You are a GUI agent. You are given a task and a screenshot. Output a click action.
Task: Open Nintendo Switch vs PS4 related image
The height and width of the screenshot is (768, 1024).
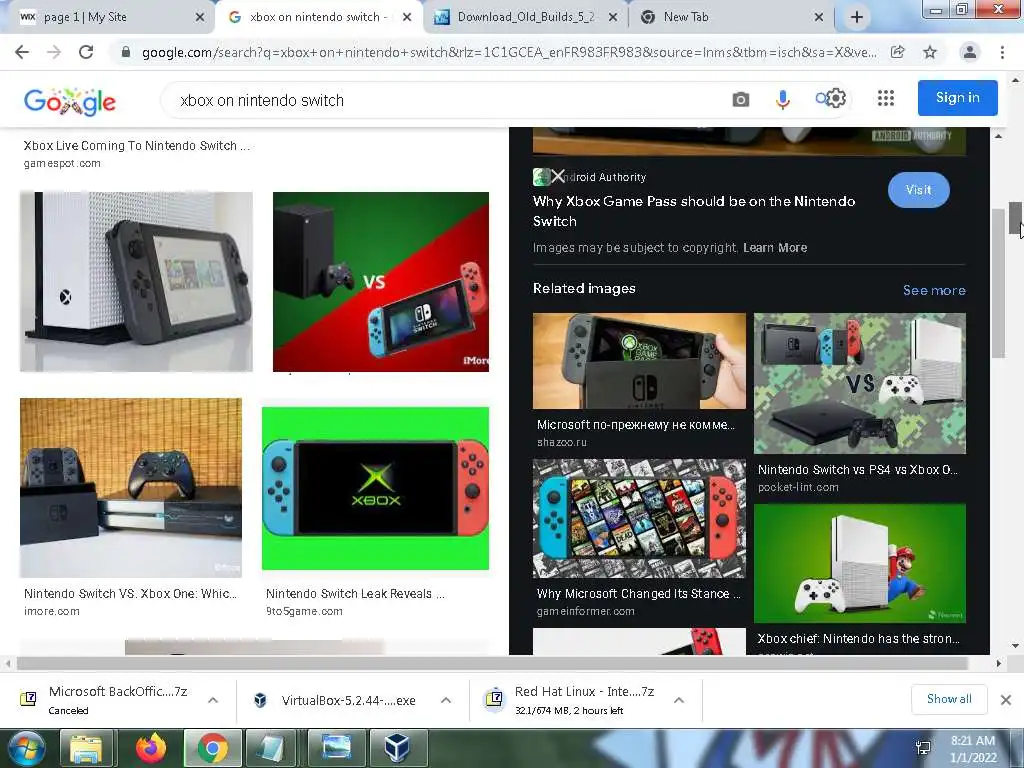click(859, 383)
